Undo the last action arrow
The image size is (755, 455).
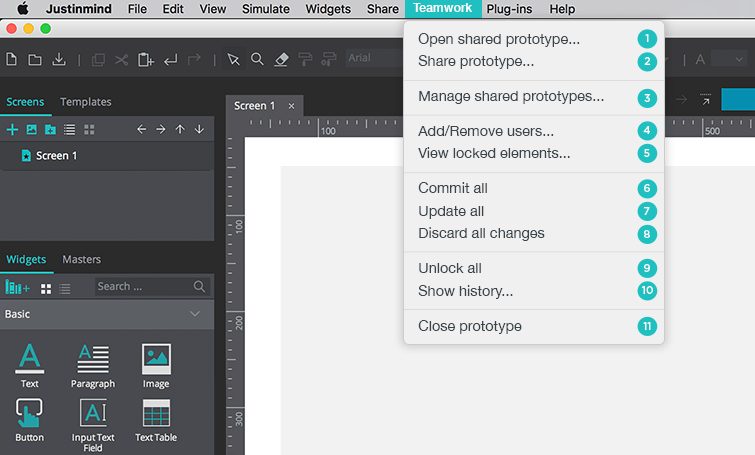(x=171, y=60)
